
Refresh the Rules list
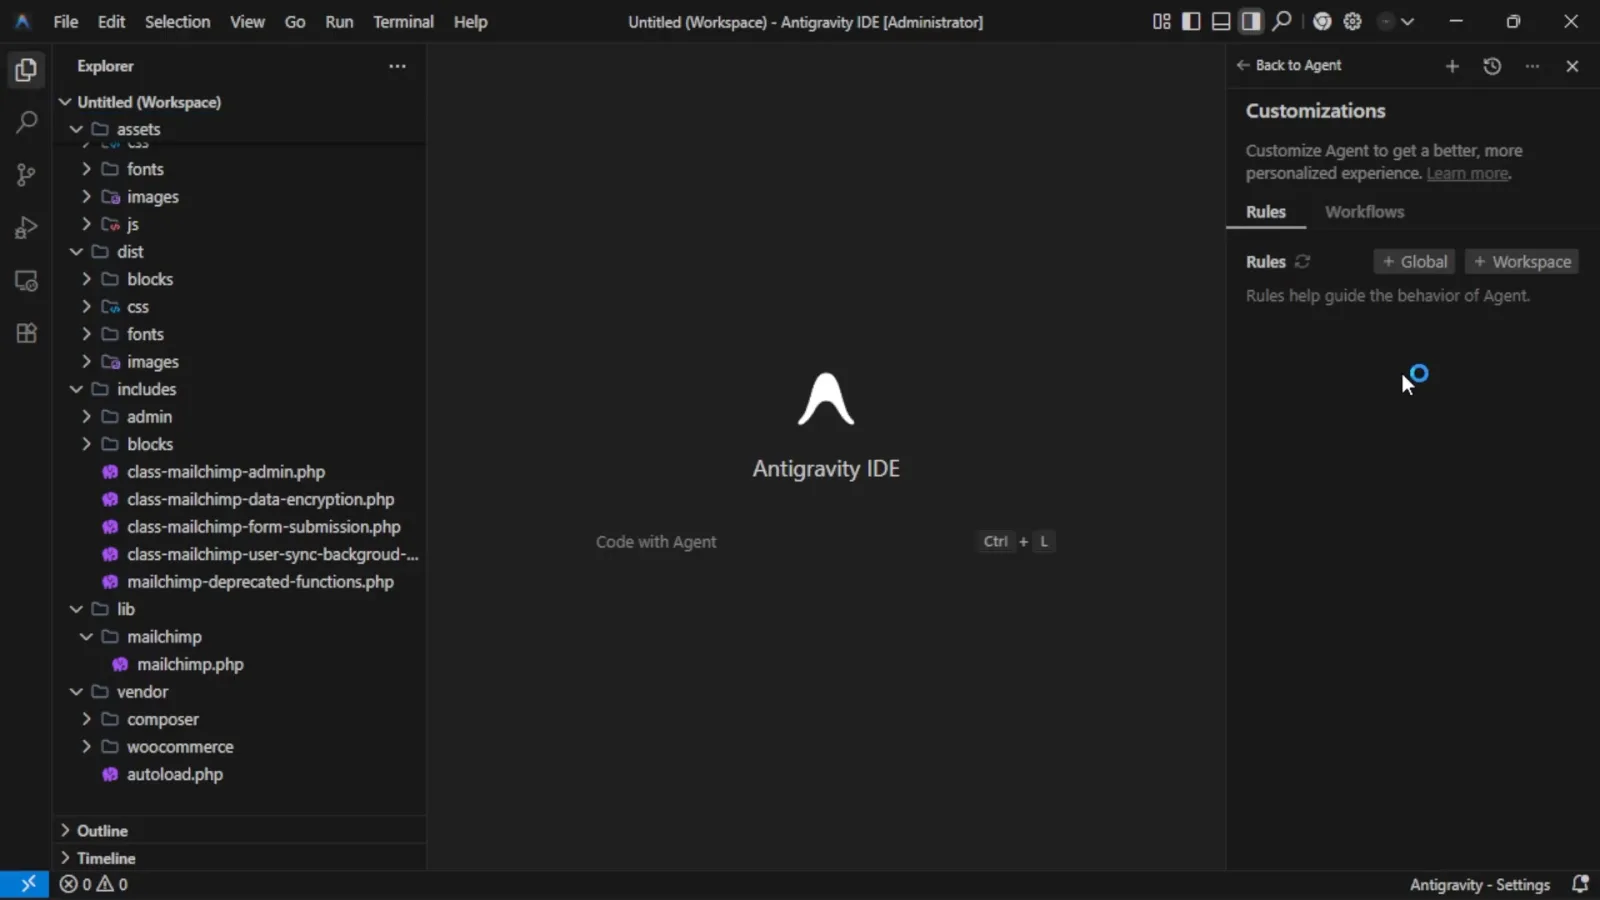pos(1302,261)
